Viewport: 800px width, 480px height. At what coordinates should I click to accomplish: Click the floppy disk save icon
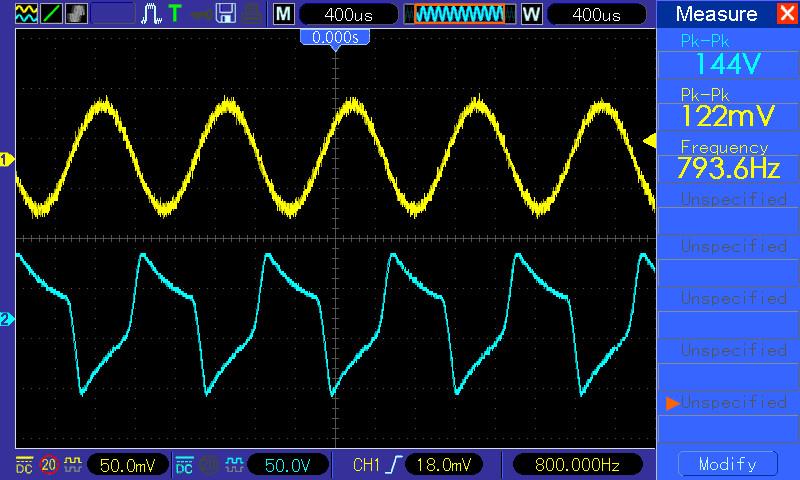227,14
